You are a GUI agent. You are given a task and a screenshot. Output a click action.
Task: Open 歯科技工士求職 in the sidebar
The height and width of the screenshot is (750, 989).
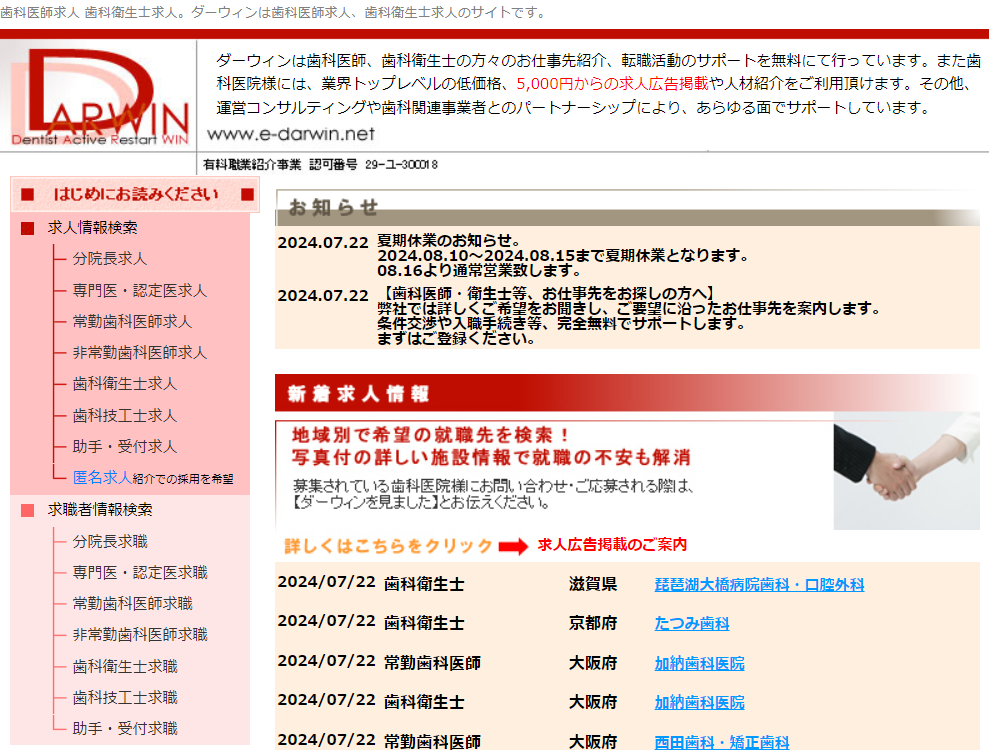tap(124, 697)
